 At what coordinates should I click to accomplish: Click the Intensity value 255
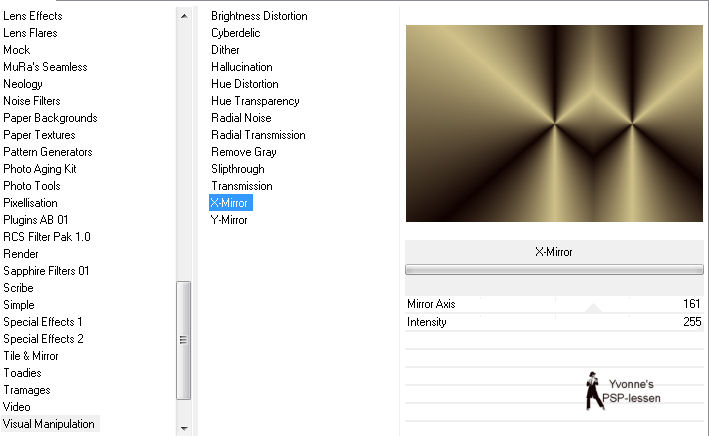[x=692, y=322]
